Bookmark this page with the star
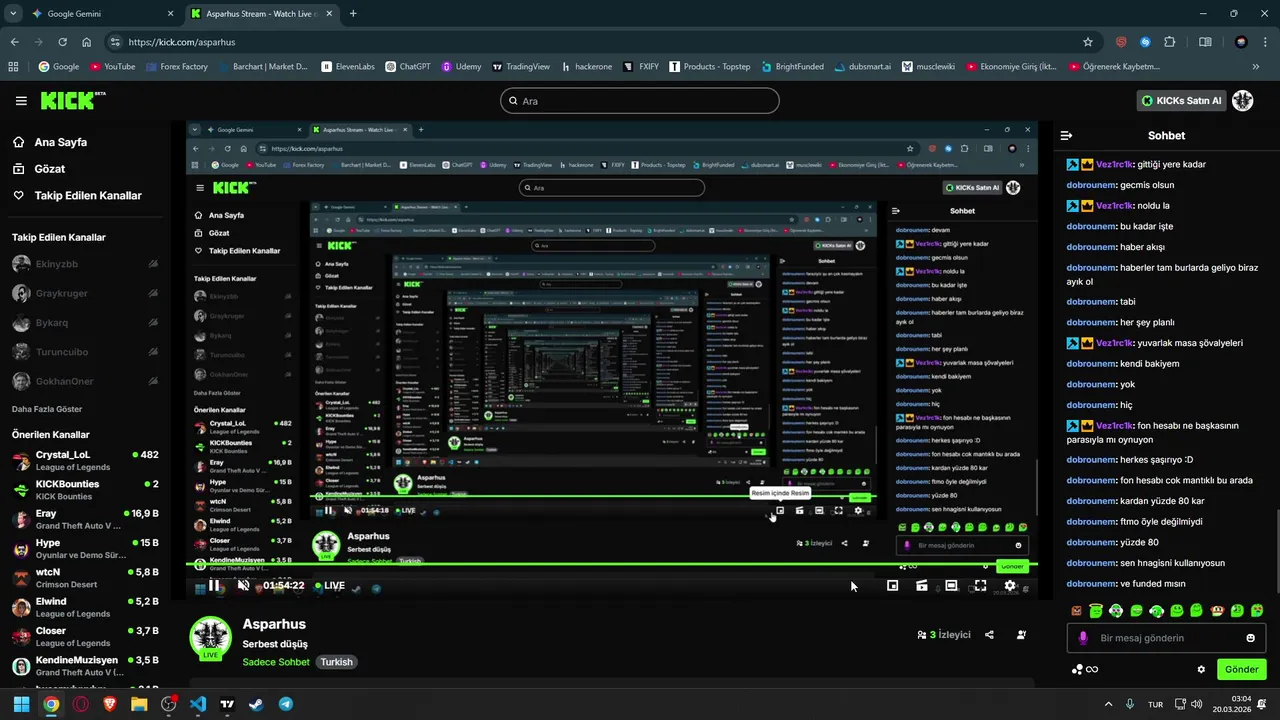Image resolution: width=1280 pixels, height=720 pixels. click(x=1088, y=42)
